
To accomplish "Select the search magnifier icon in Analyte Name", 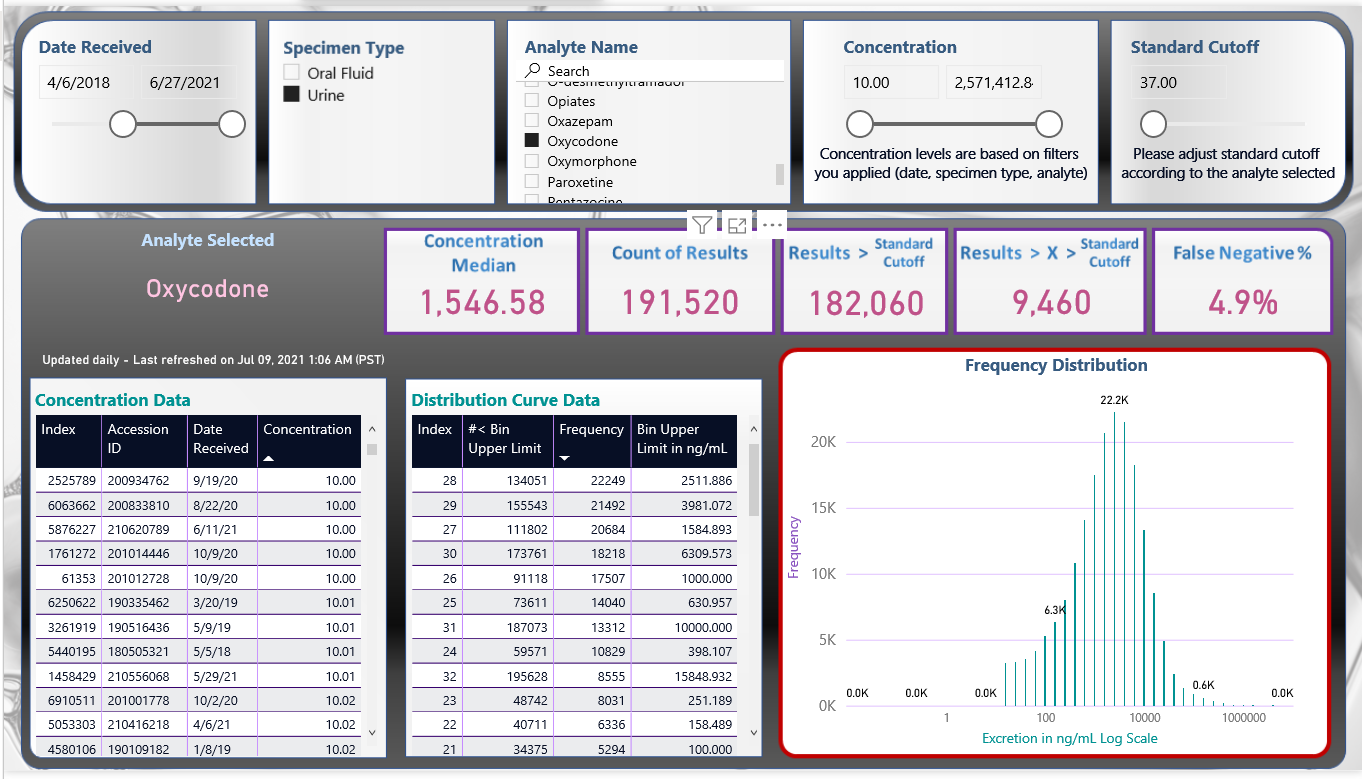I will click(x=533, y=71).
